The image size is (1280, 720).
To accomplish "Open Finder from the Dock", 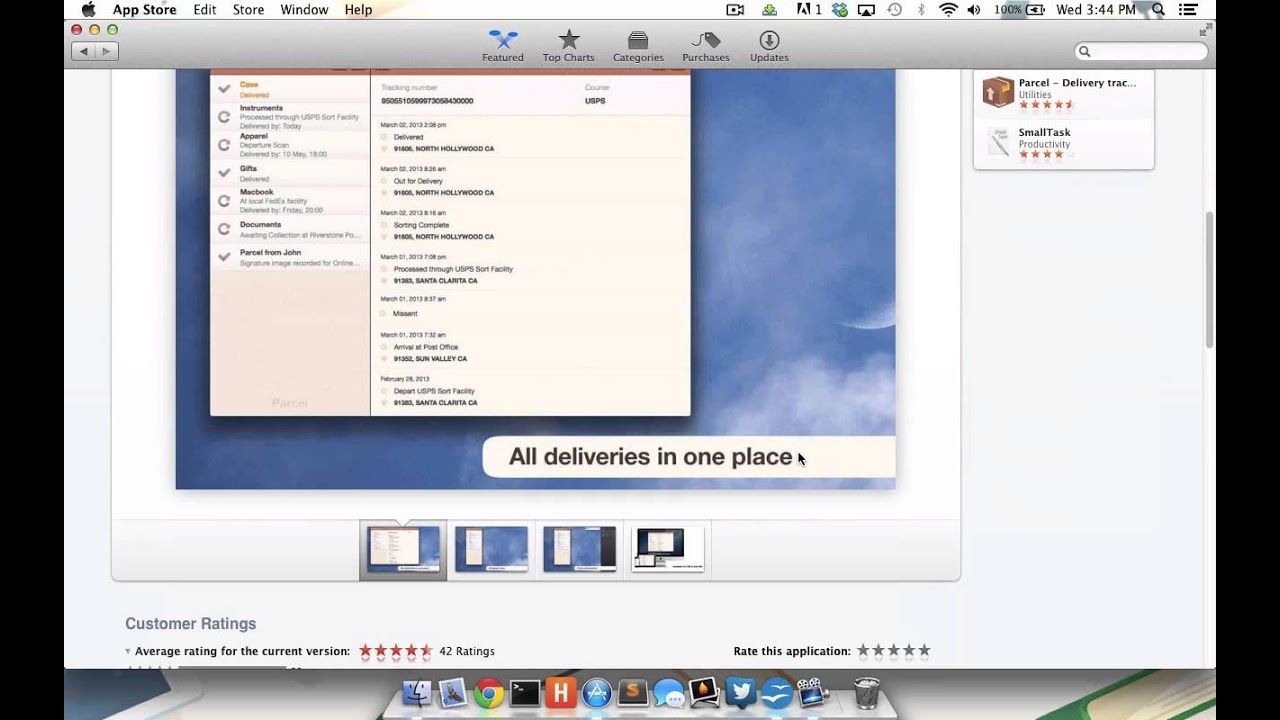I will coord(417,692).
